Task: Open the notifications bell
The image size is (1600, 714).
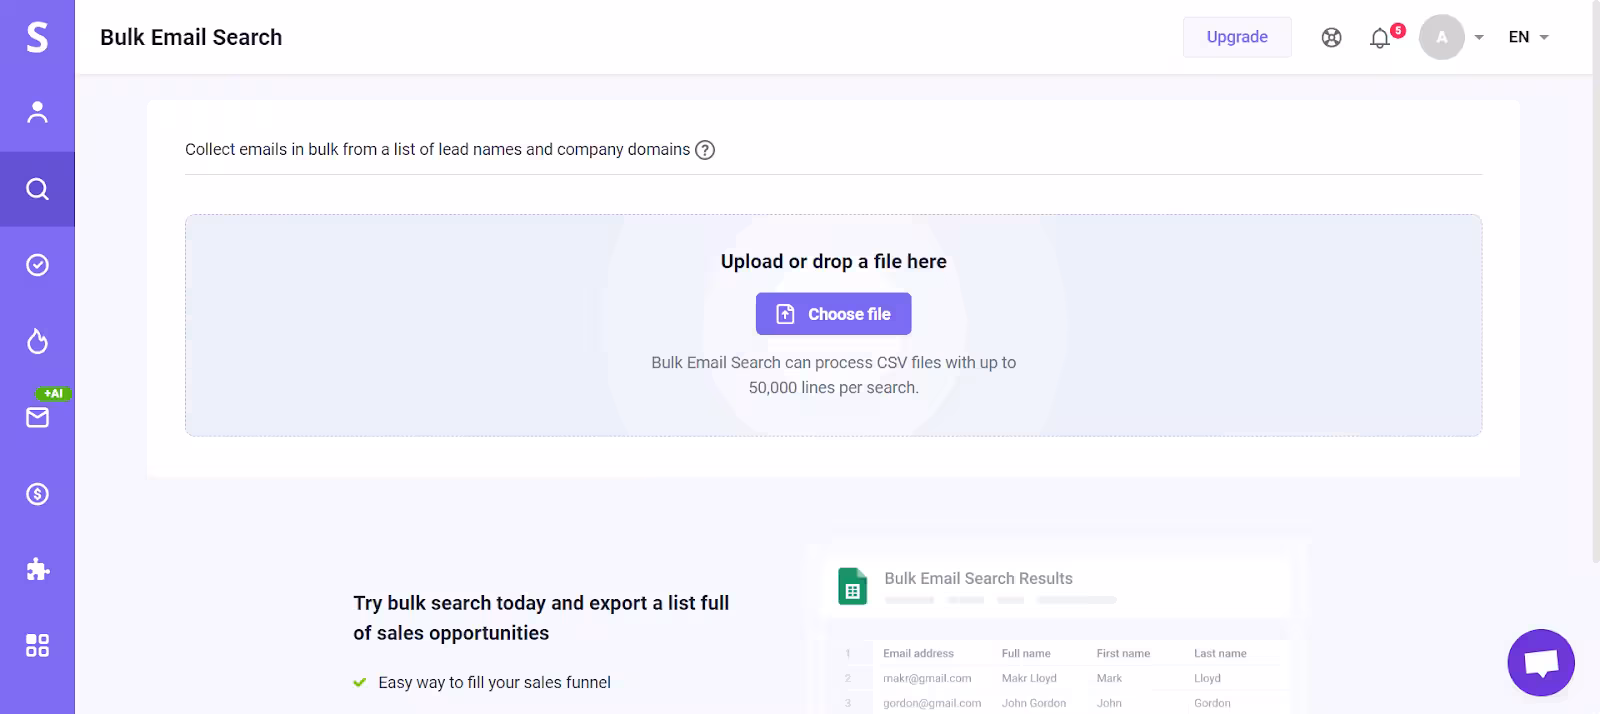Action: click(1380, 38)
